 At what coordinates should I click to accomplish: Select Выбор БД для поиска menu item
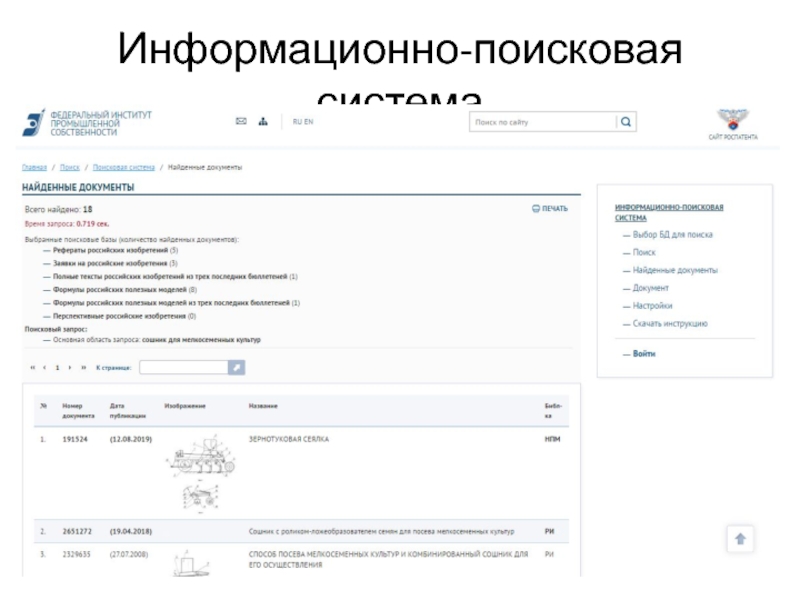(672, 235)
